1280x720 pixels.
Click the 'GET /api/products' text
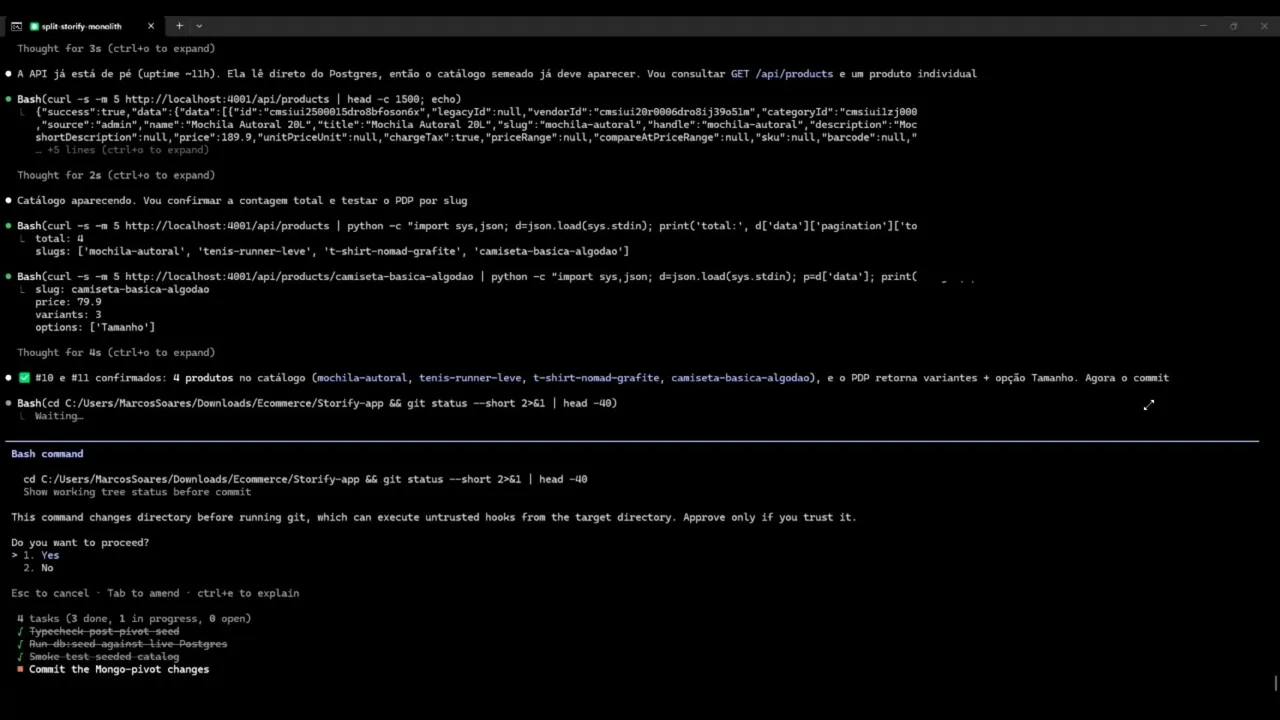(782, 73)
